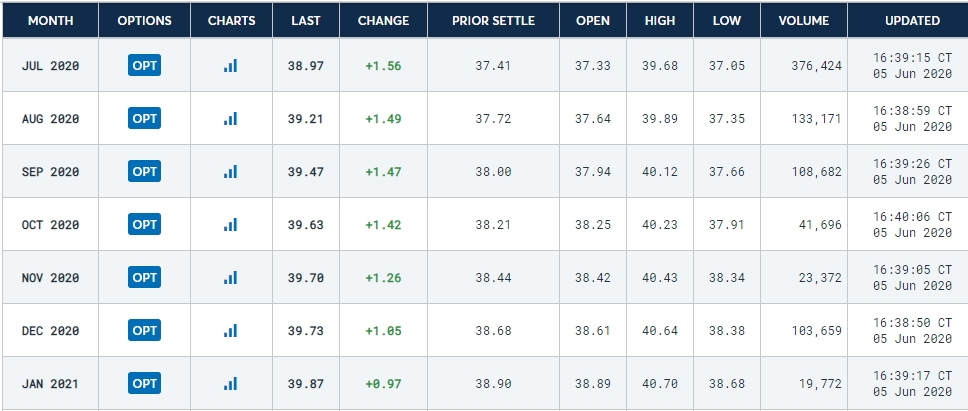Open the chart icon for NOV 2020
The height and width of the screenshot is (411, 968).
point(230,278)
